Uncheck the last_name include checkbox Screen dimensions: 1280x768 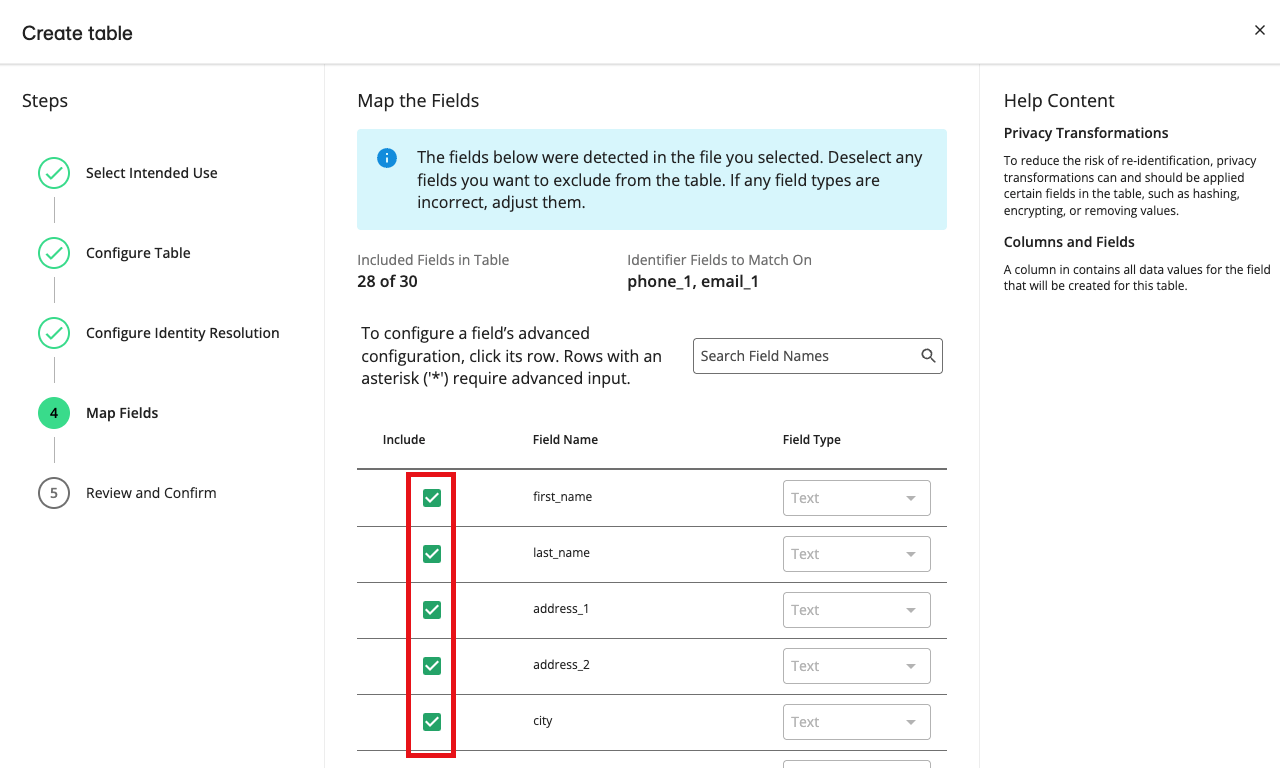point(432,554)
